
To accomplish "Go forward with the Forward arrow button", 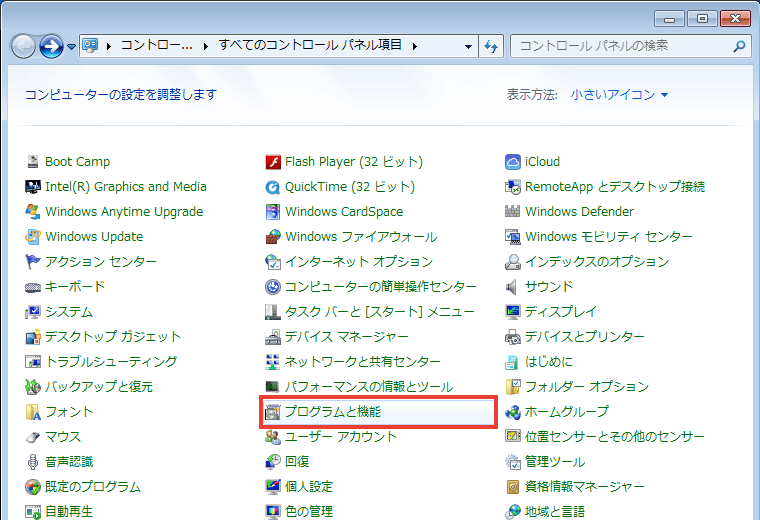I will (x=51, y=47).
